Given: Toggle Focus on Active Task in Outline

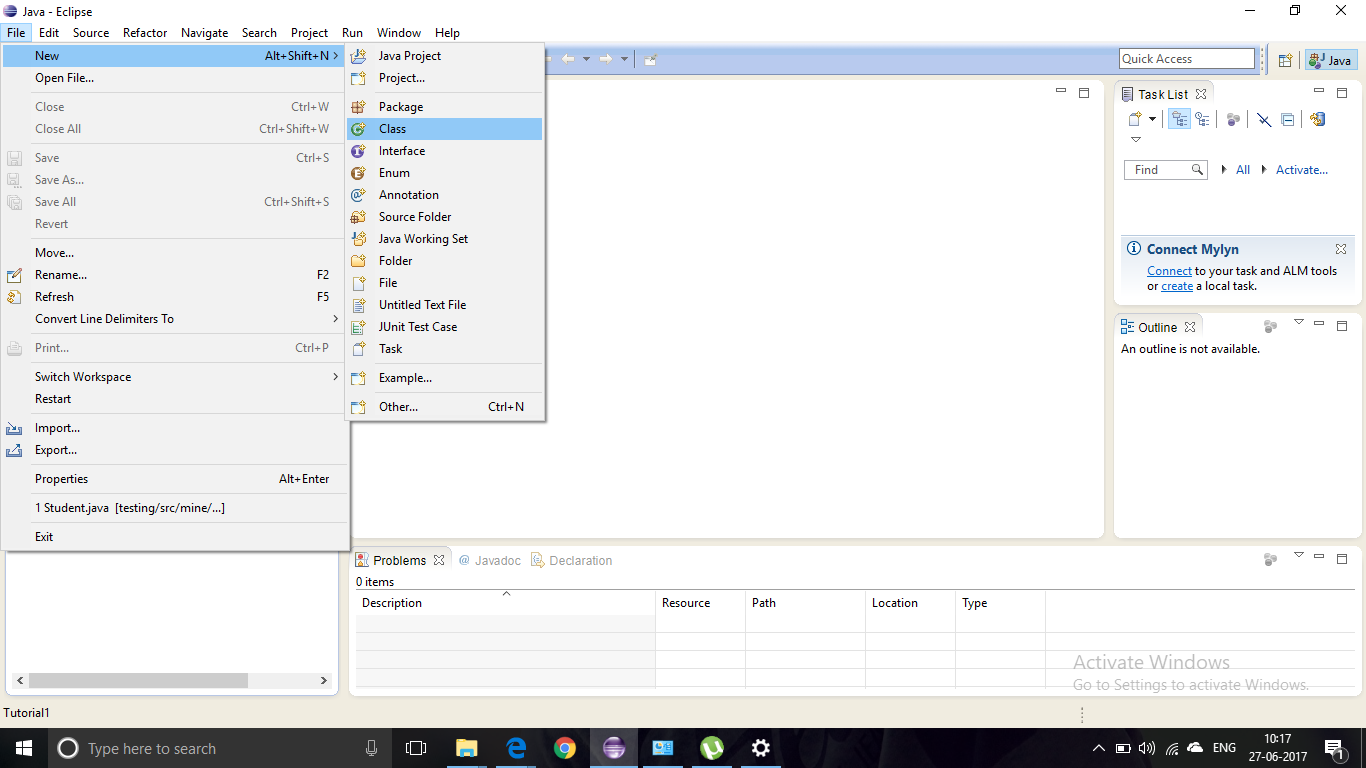Looking at the screenshot, I should [x=1270, y=327].
